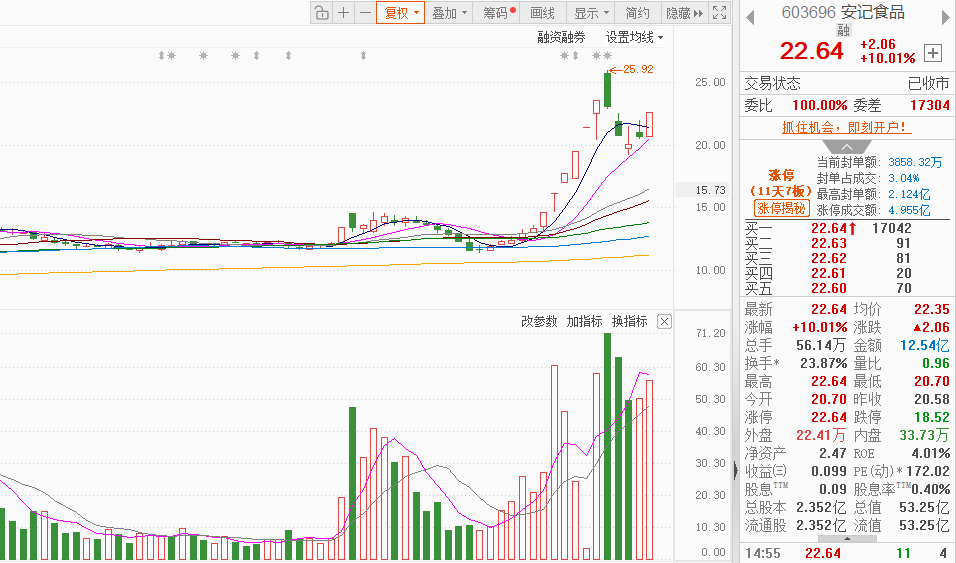
Task: Click the lone event marker at top mid-chart
Action: pos(363,56)
